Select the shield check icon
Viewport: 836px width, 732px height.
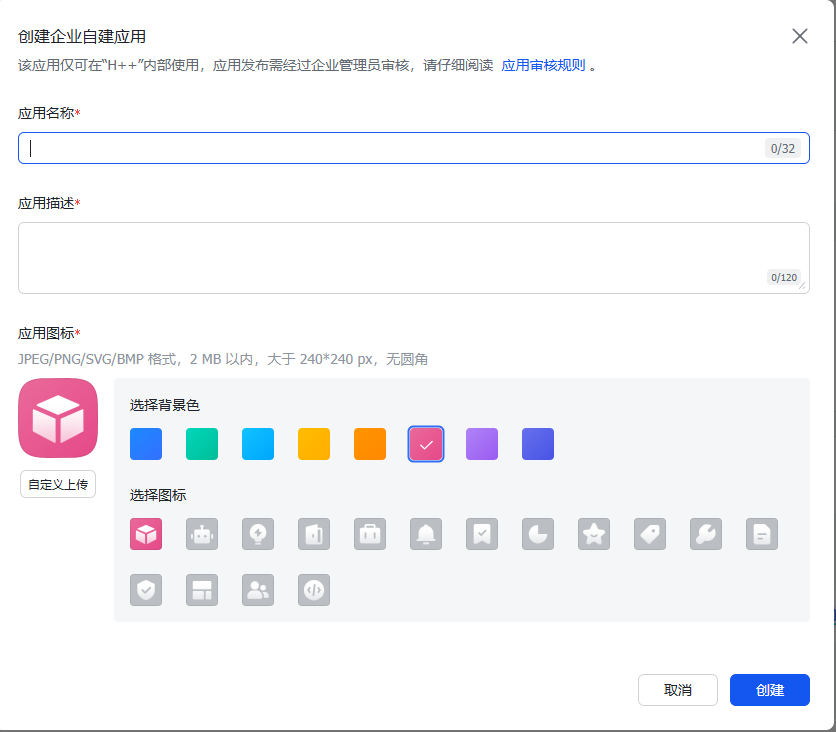146,590
